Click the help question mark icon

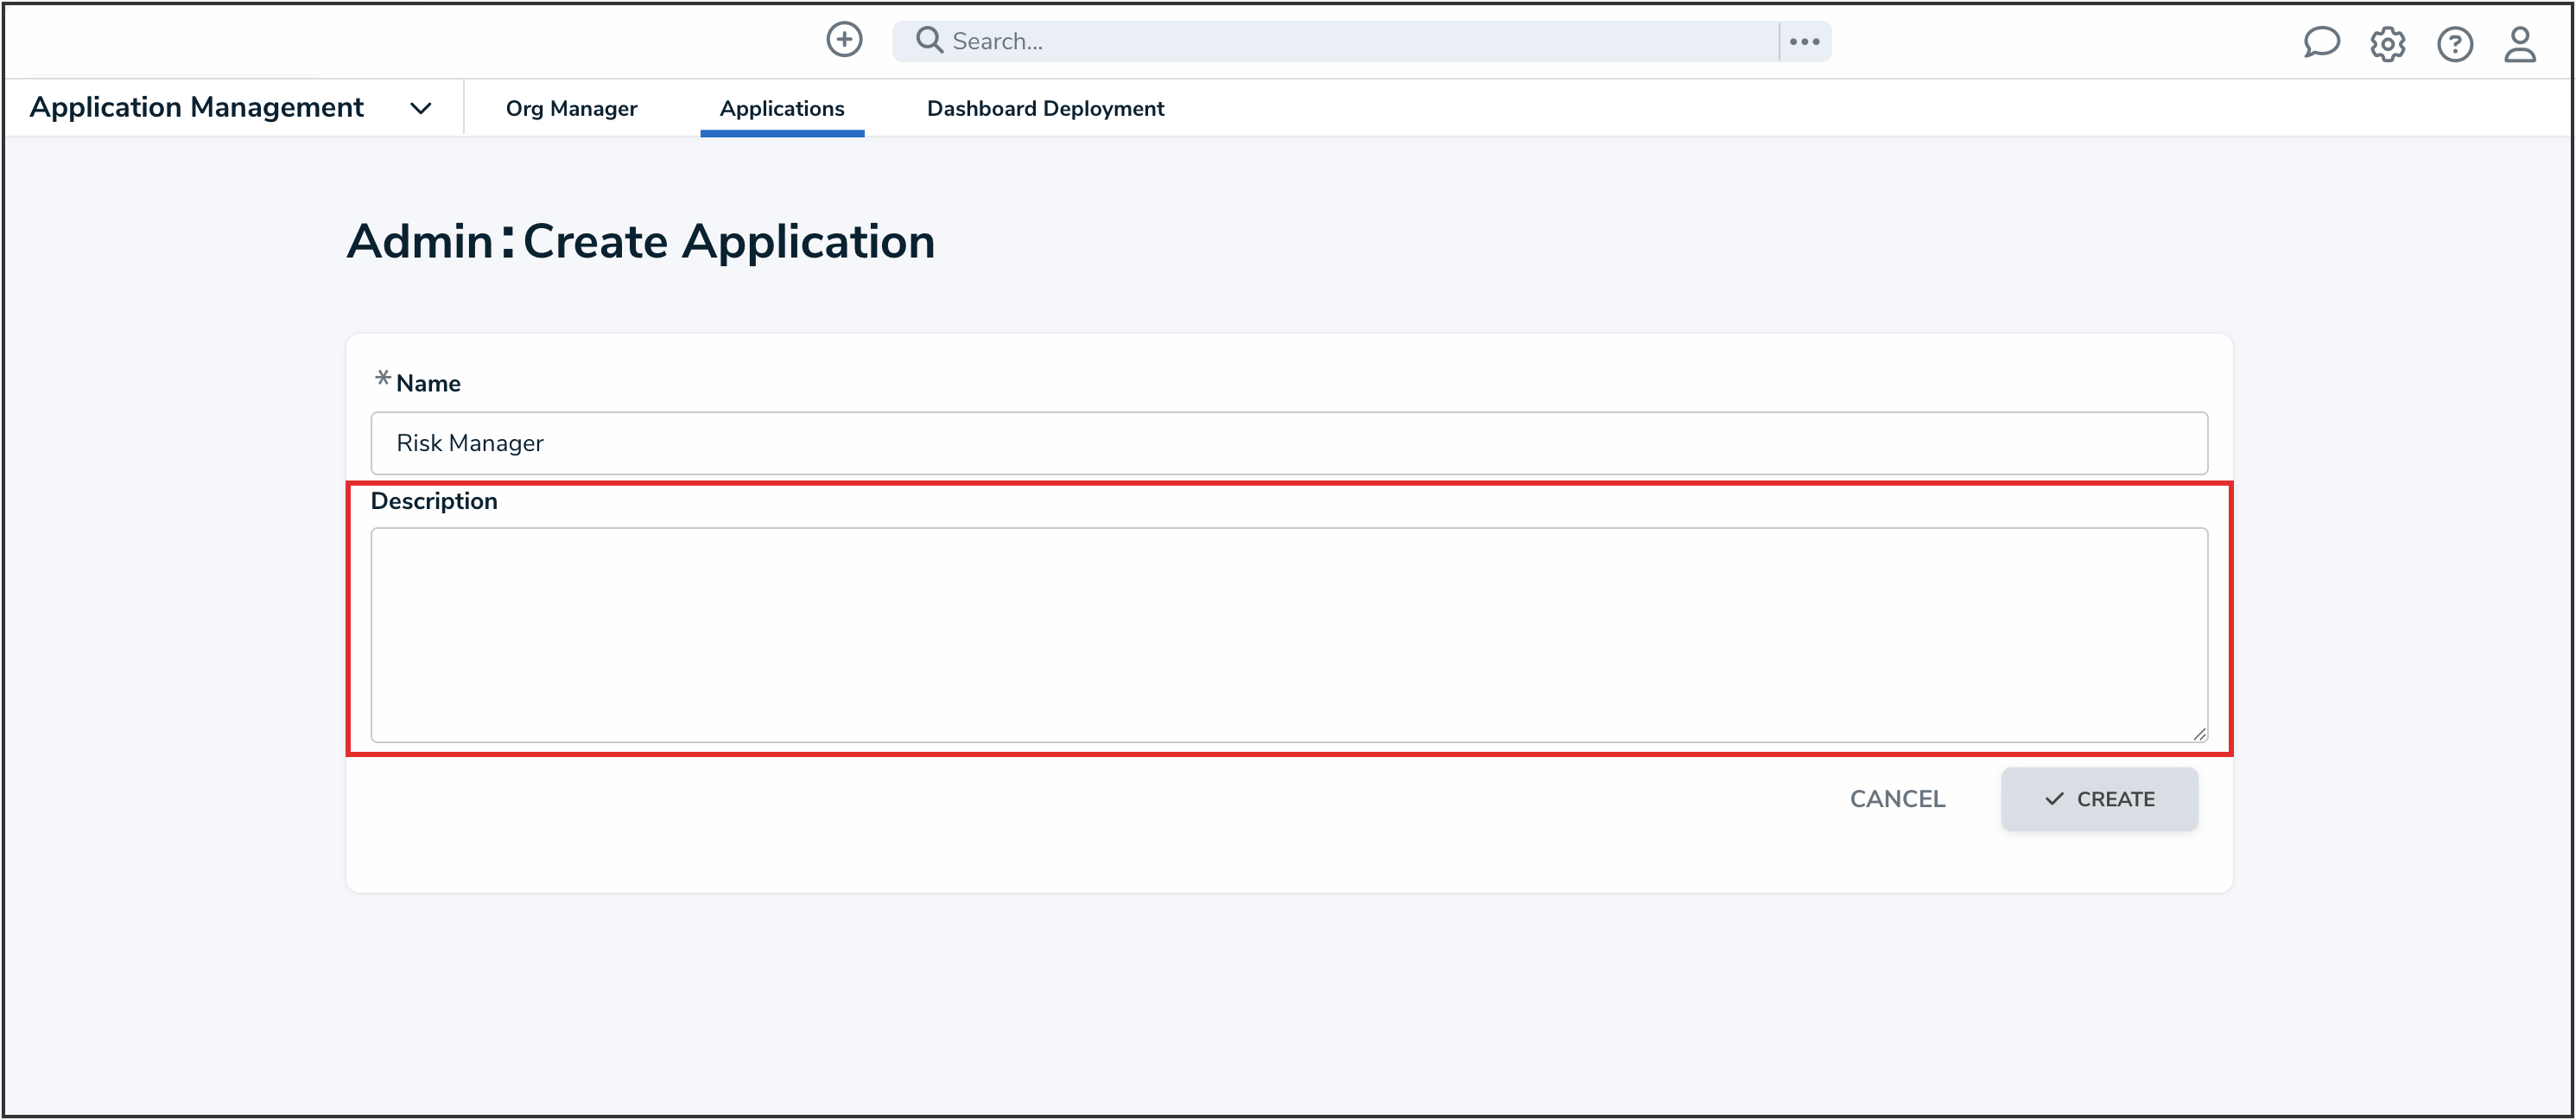tap(2455, 43)
